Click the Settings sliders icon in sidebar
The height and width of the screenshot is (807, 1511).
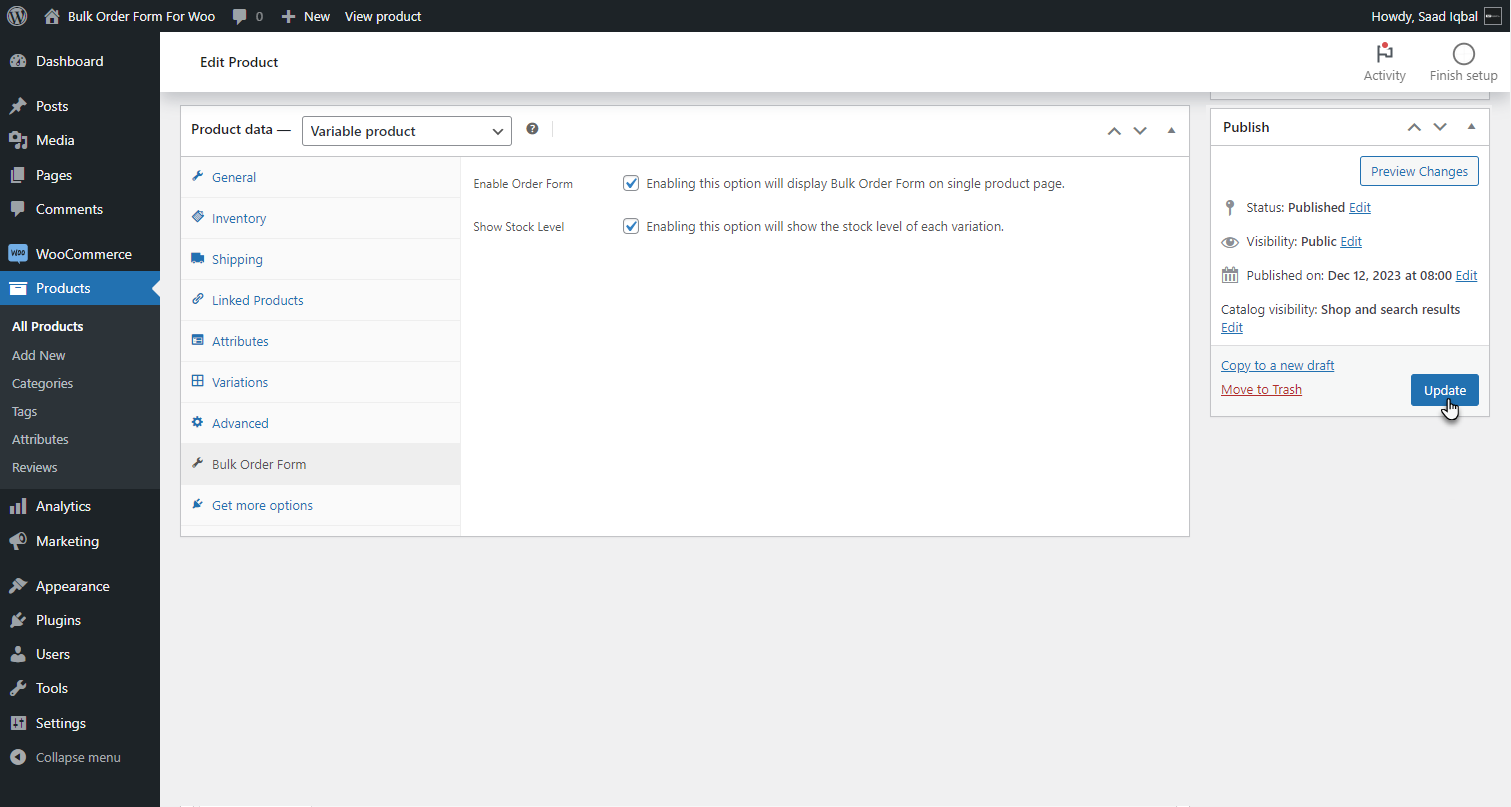(x=18, y=723)
